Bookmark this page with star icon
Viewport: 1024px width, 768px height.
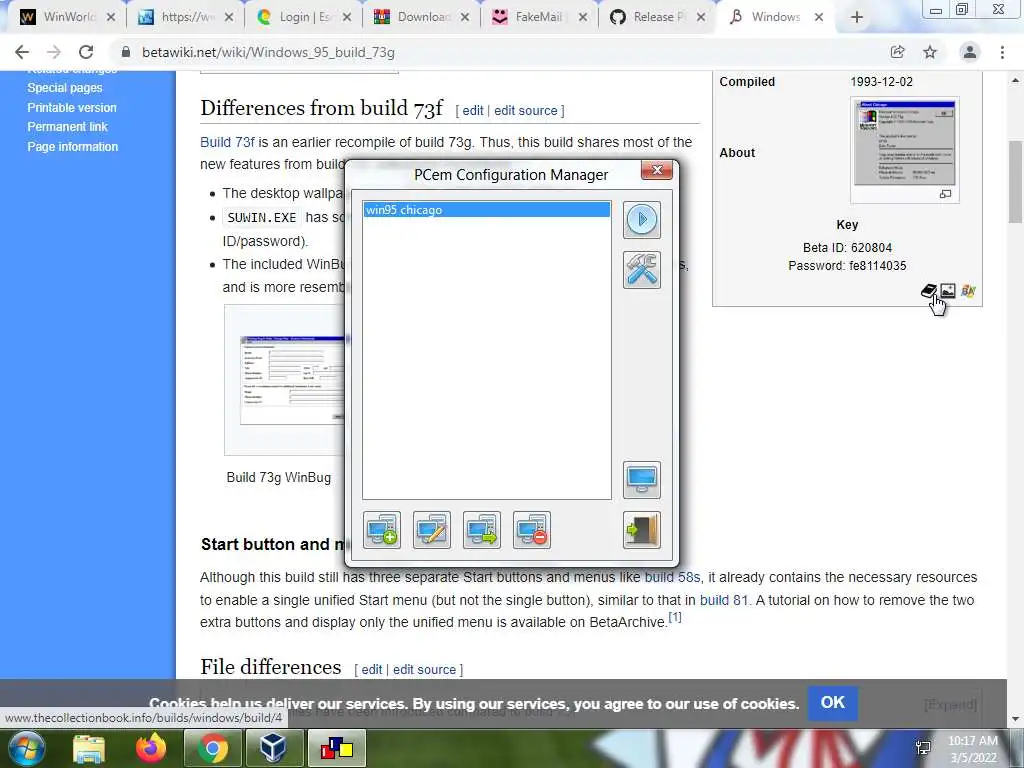tap(930, 52)
